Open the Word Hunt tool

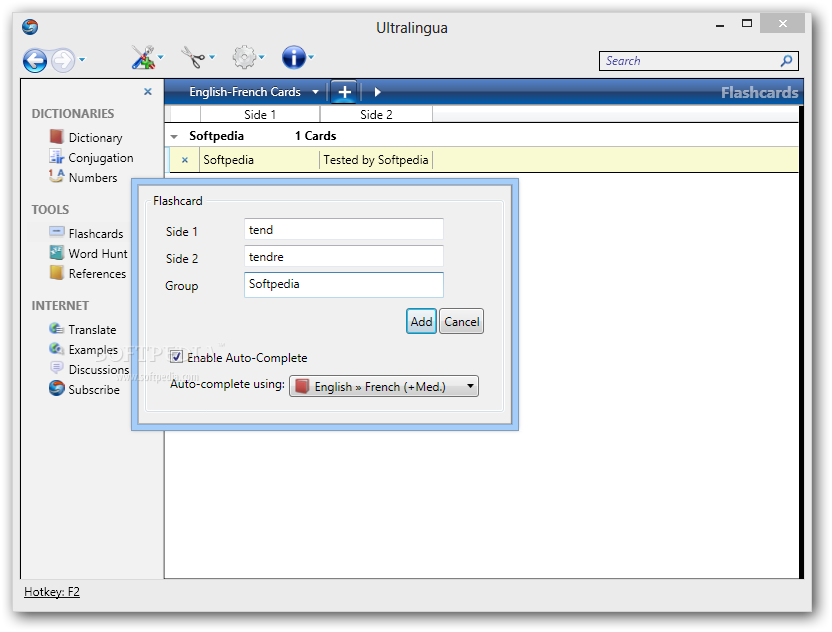[88, 254]
